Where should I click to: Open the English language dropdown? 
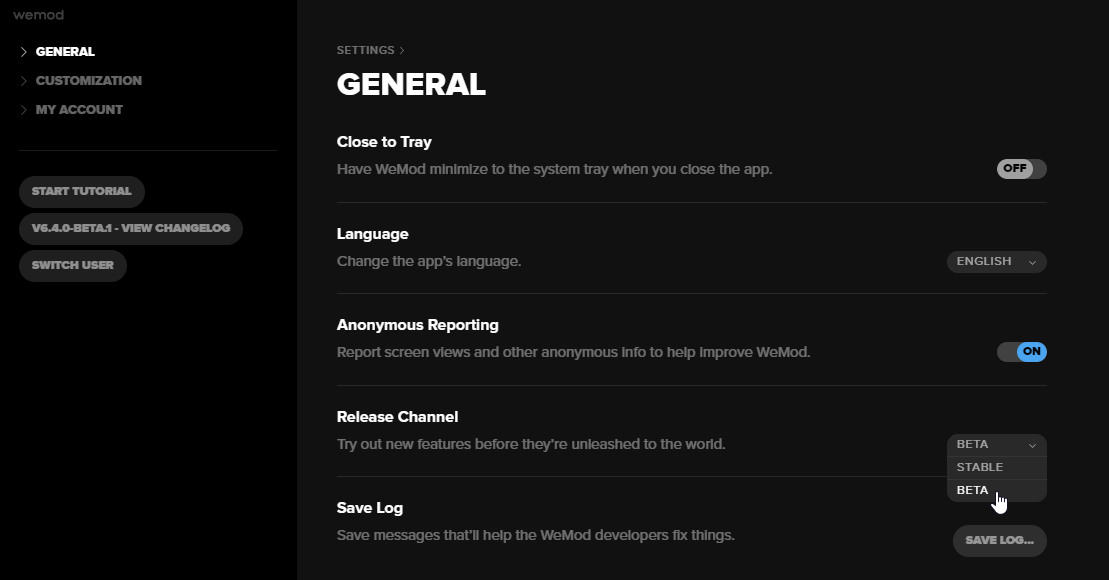995,262
